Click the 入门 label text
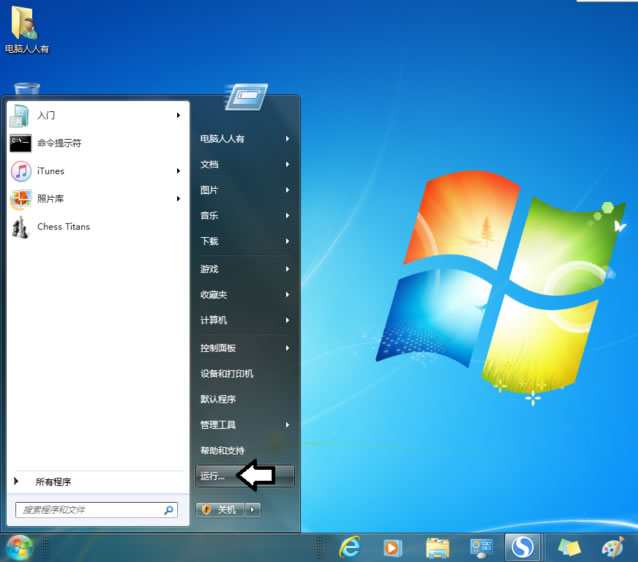 click(x=46, y=116)
